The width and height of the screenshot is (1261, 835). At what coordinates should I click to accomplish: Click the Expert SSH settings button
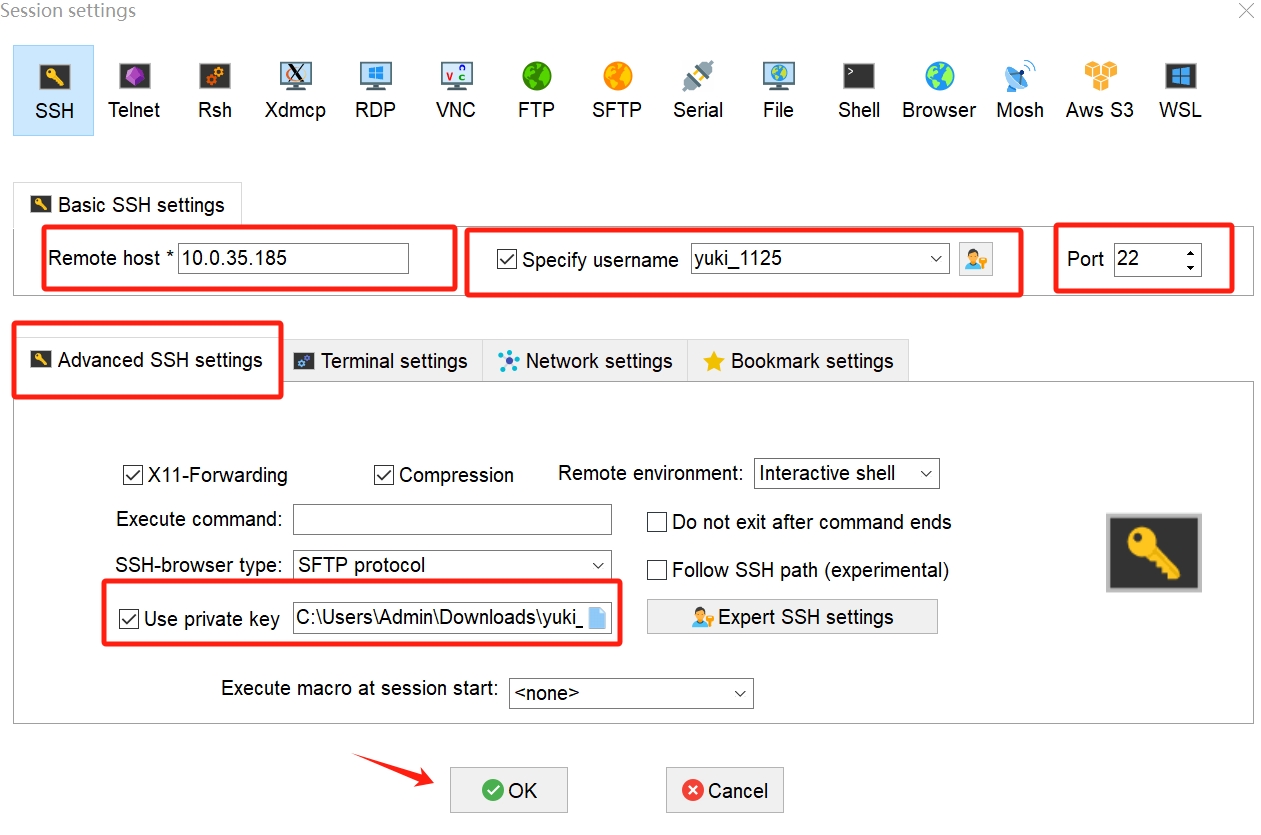point(792,617)
